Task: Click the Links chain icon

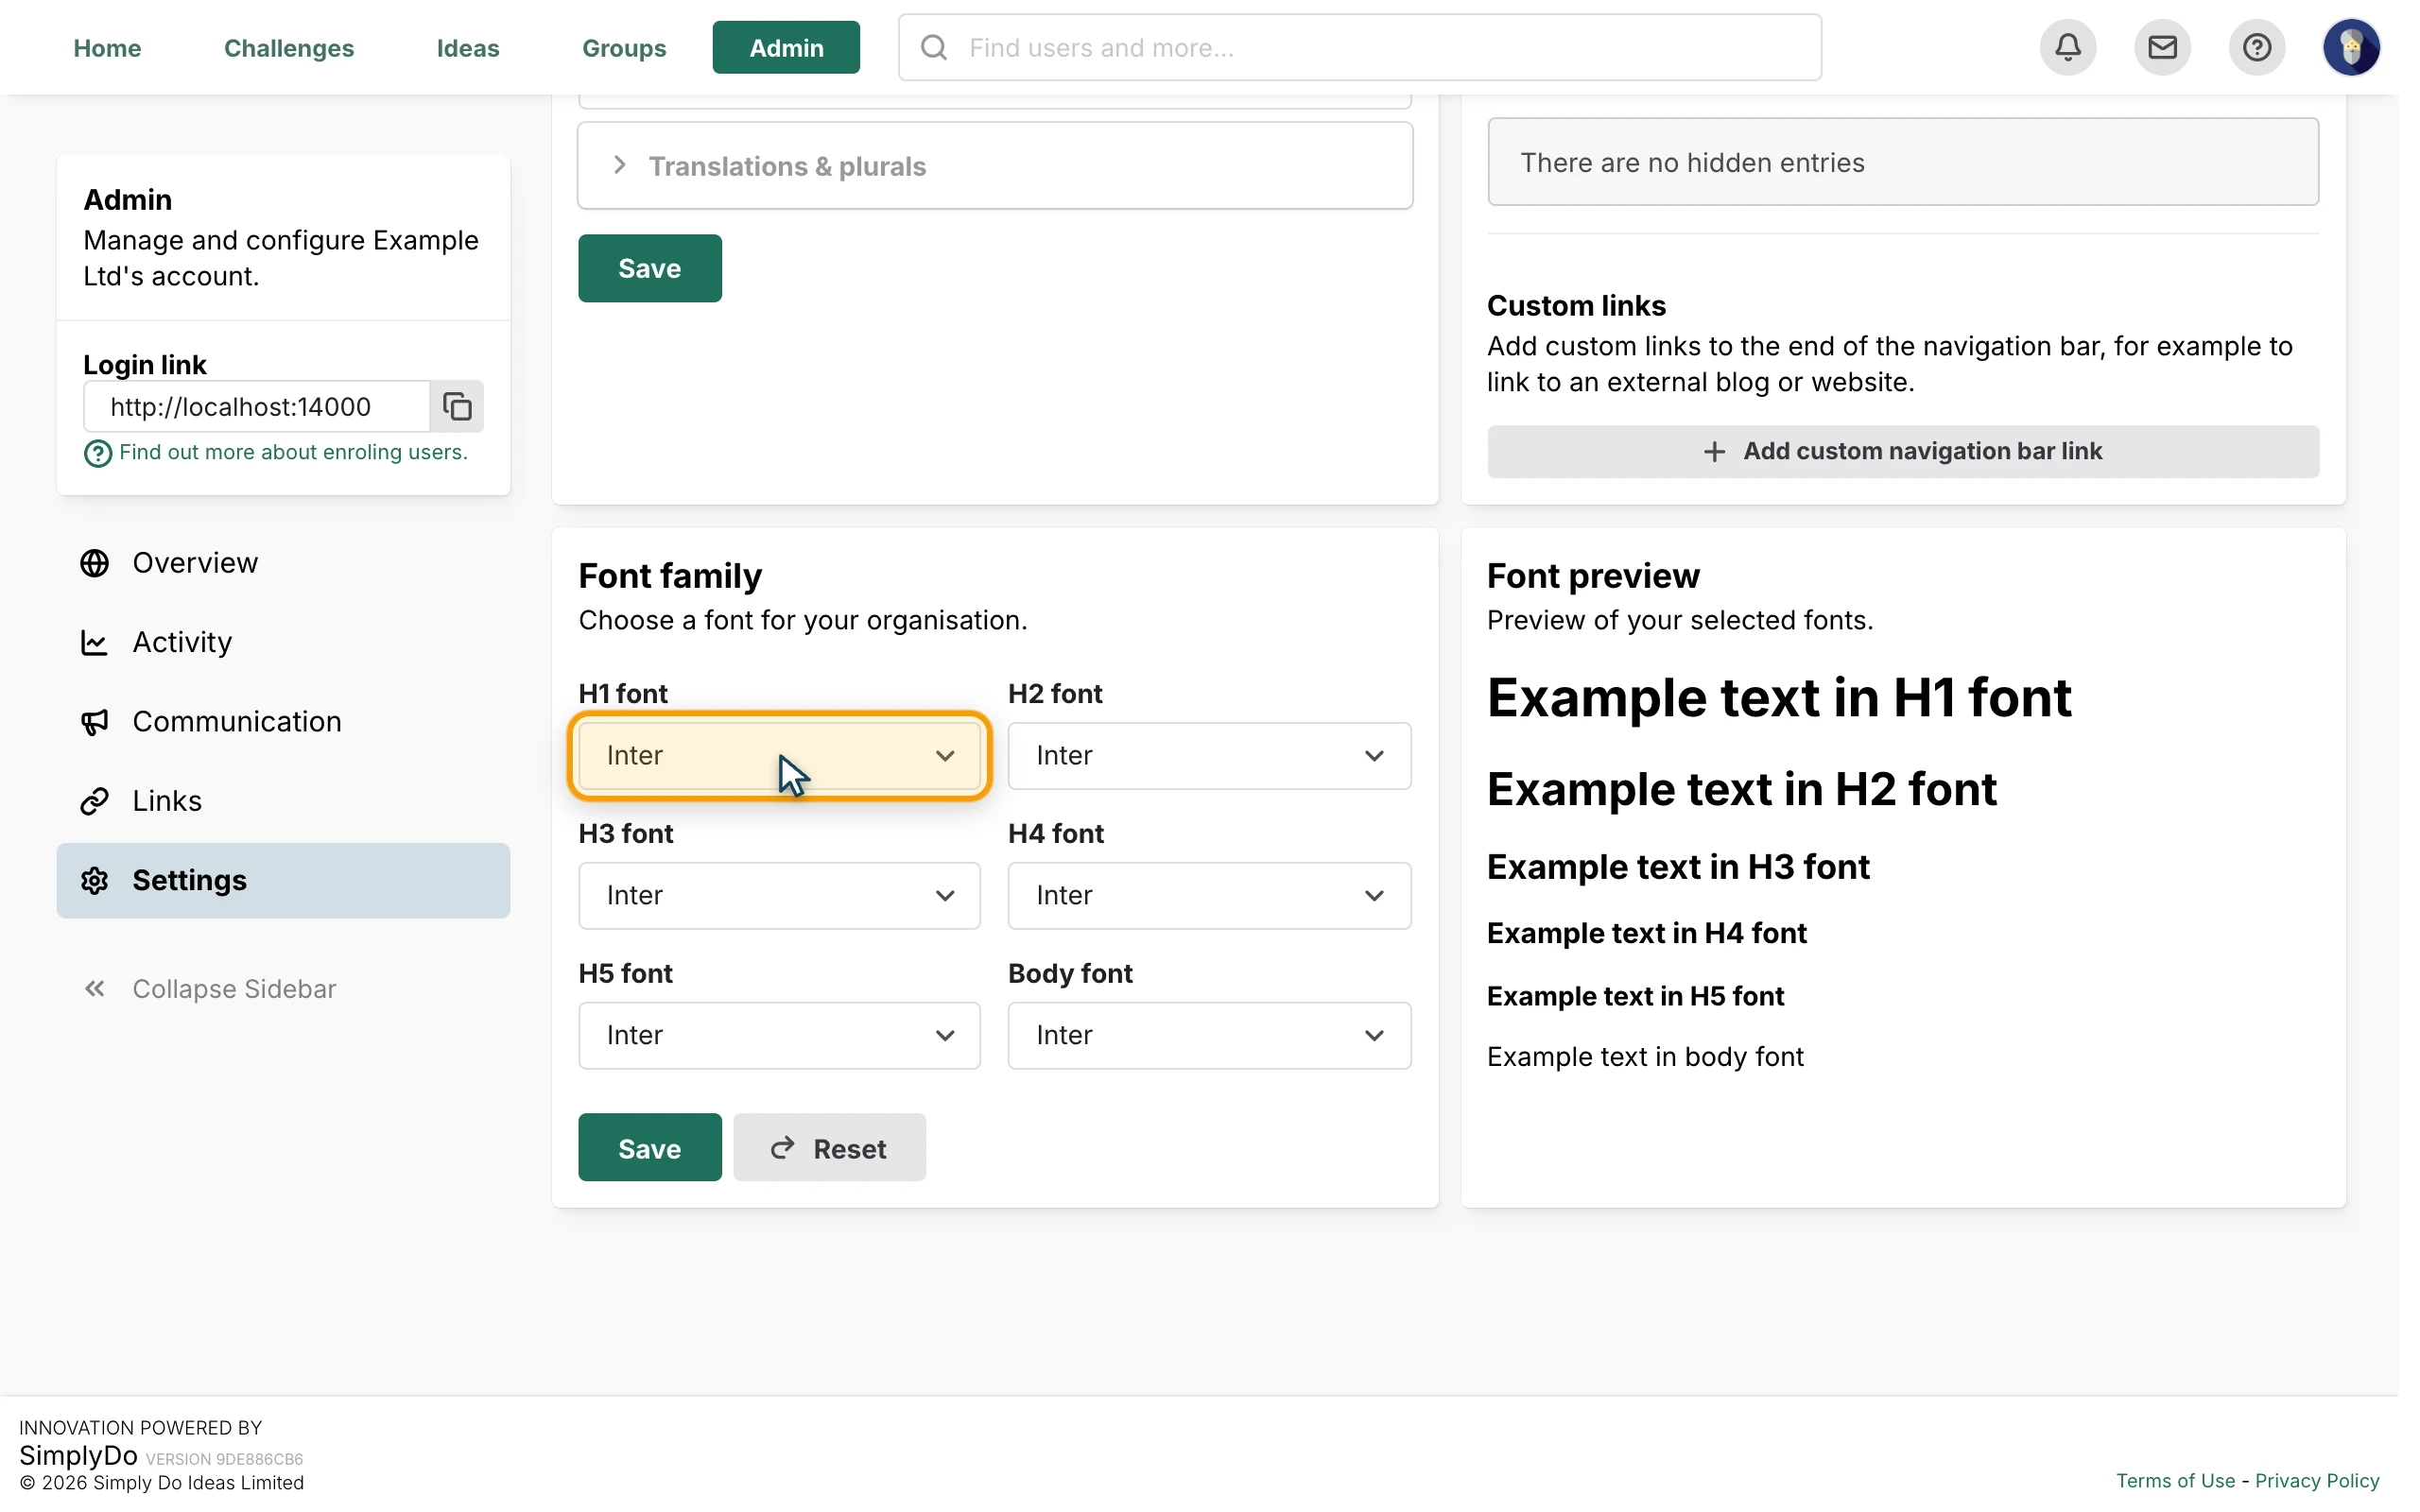Action: (x=95, y=801)
